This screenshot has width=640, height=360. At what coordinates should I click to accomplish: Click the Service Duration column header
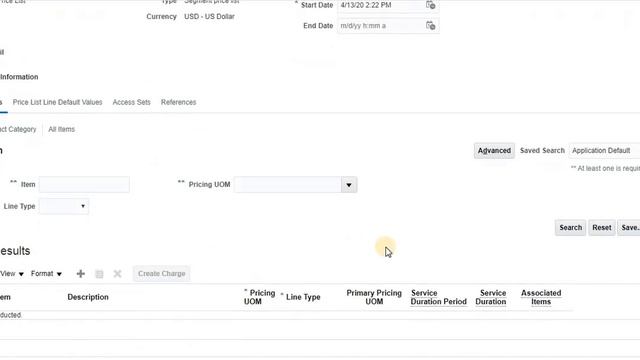coord(491,297)
